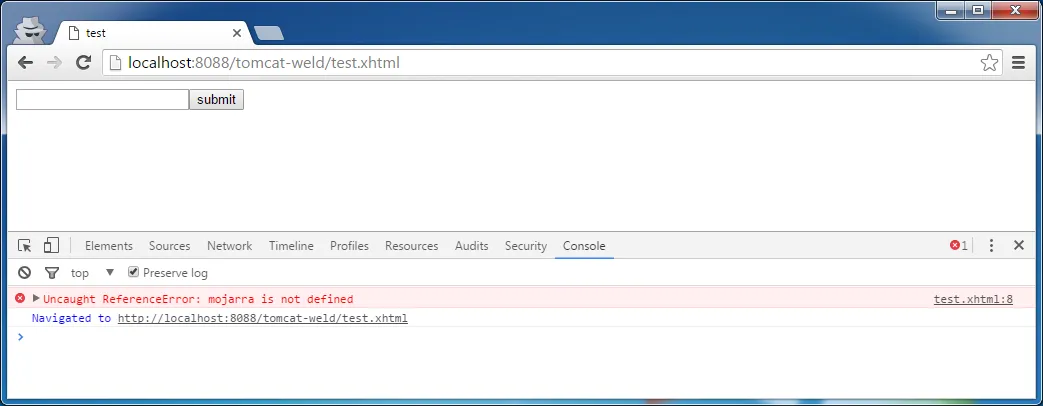Focus the text input beside submit
The height and width of the screenshot is (406, 1043).
coord(102,99)
